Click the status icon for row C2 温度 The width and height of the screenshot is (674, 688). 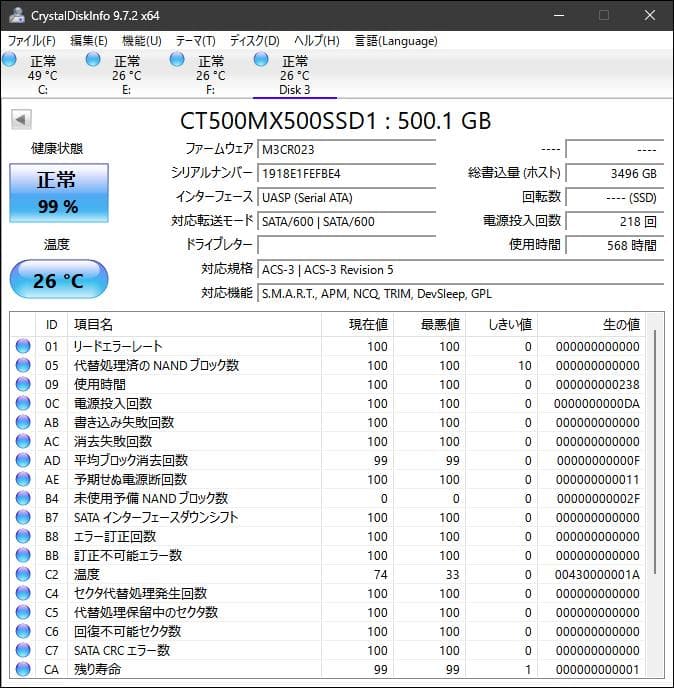pyautogui.click(x=23, y=574)
